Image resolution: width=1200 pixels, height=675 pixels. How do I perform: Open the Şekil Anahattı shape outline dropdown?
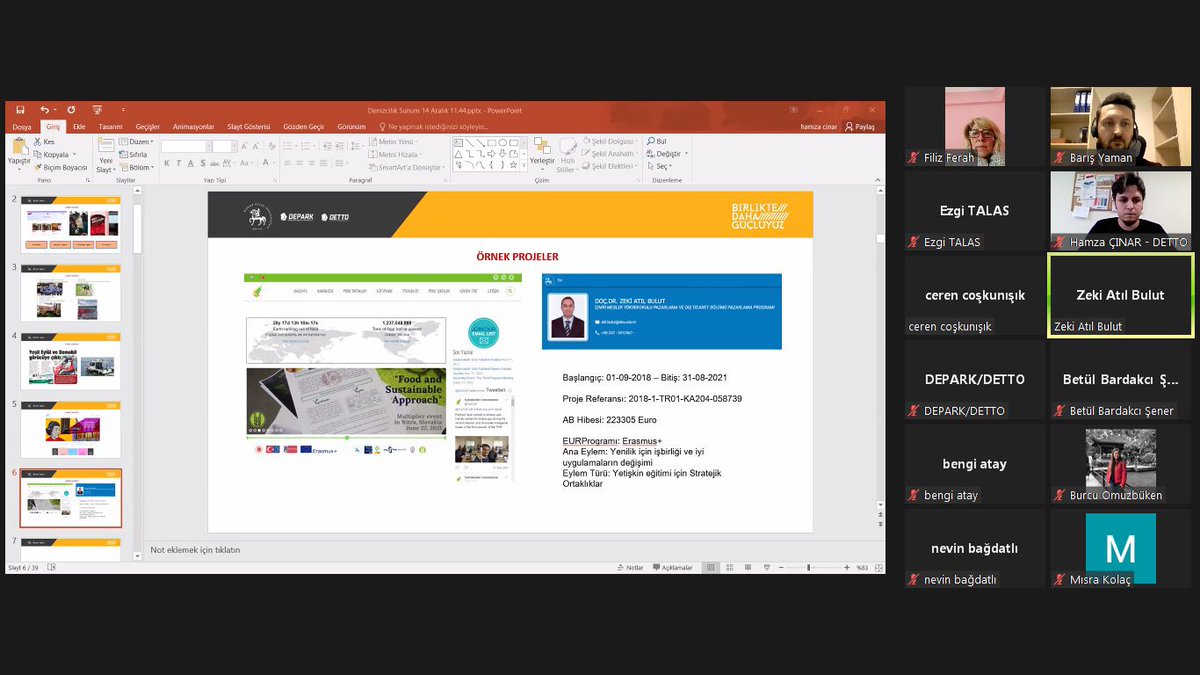coord(610,154)
